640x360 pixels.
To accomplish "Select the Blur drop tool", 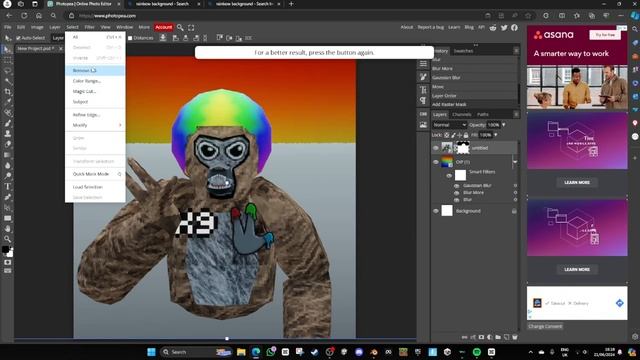I will coord(7,165).
